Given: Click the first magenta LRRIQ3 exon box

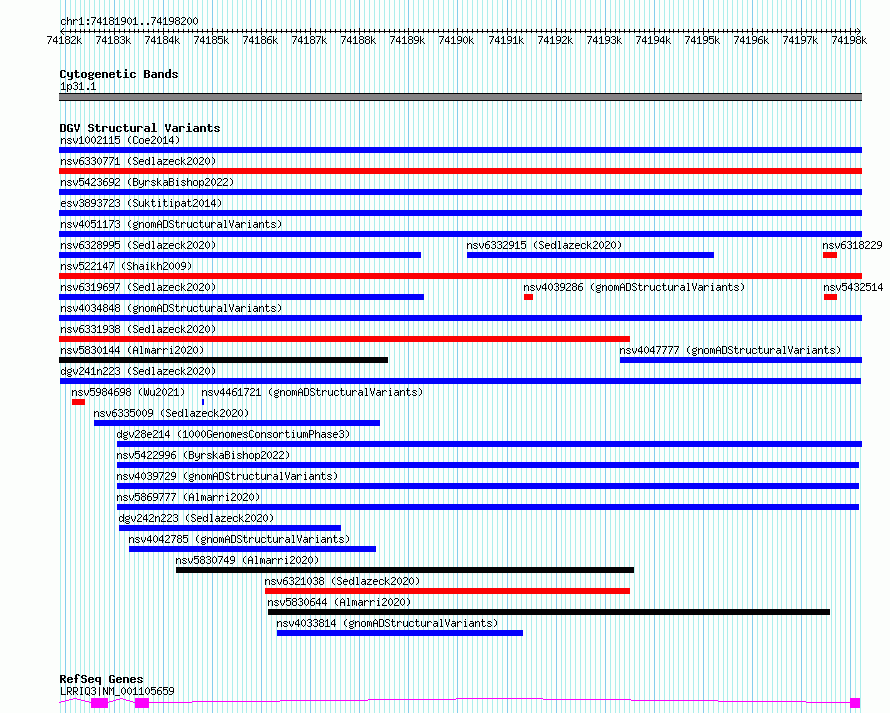Looking at the screenshot, I should 99,703.
